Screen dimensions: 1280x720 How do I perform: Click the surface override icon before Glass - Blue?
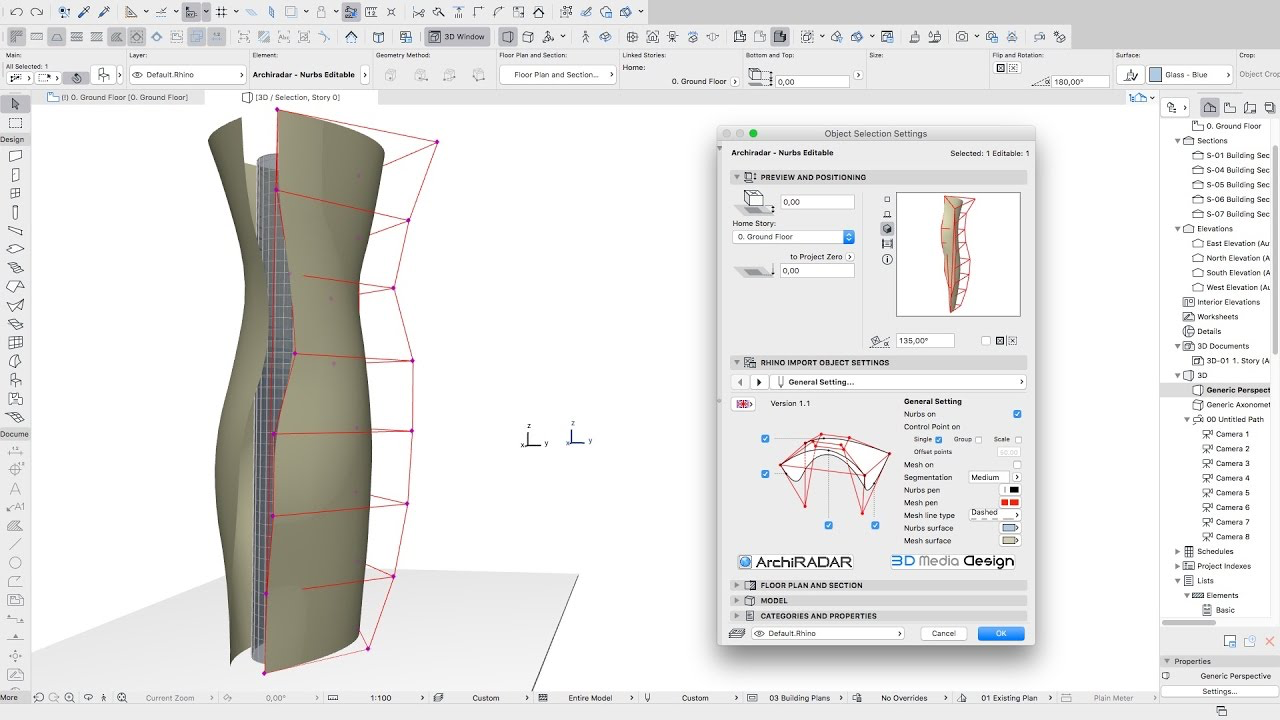click(x=1130, y=75)
